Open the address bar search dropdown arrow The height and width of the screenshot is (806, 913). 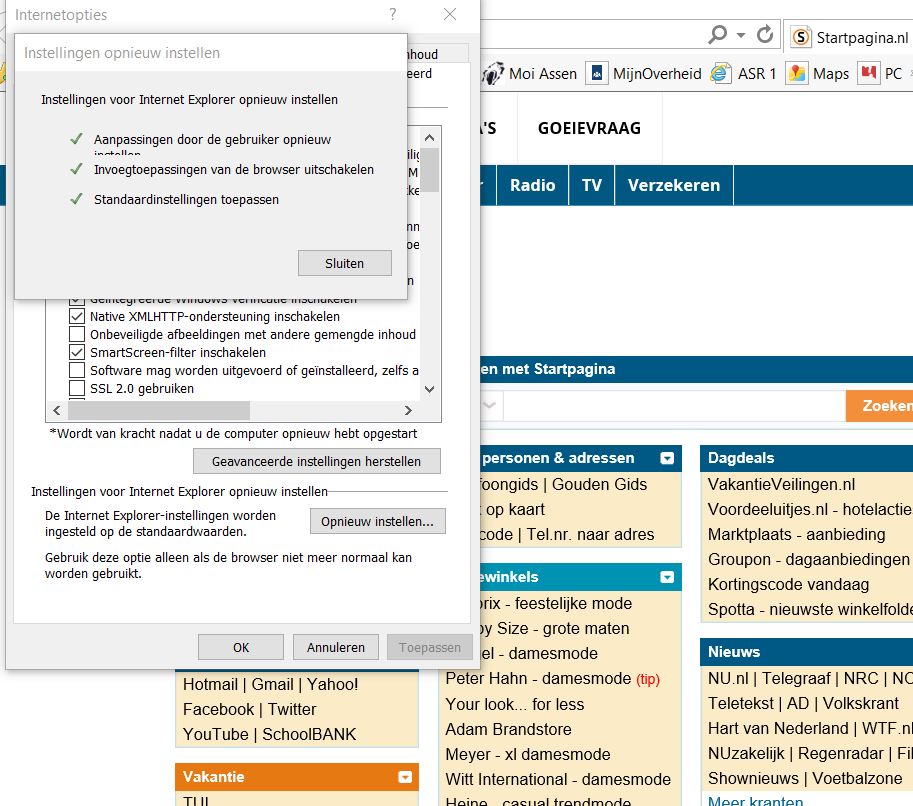(741, 35)
